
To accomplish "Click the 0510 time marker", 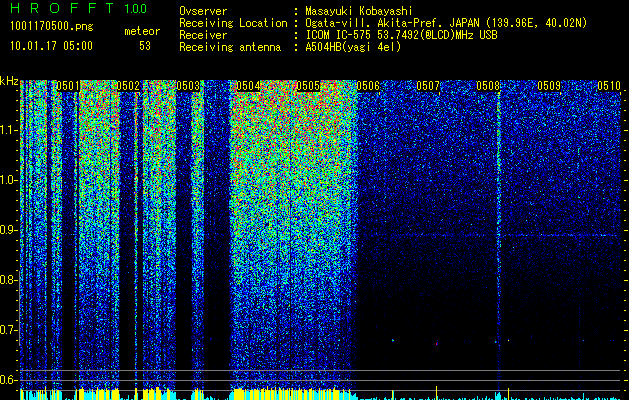I will point(609,86).
